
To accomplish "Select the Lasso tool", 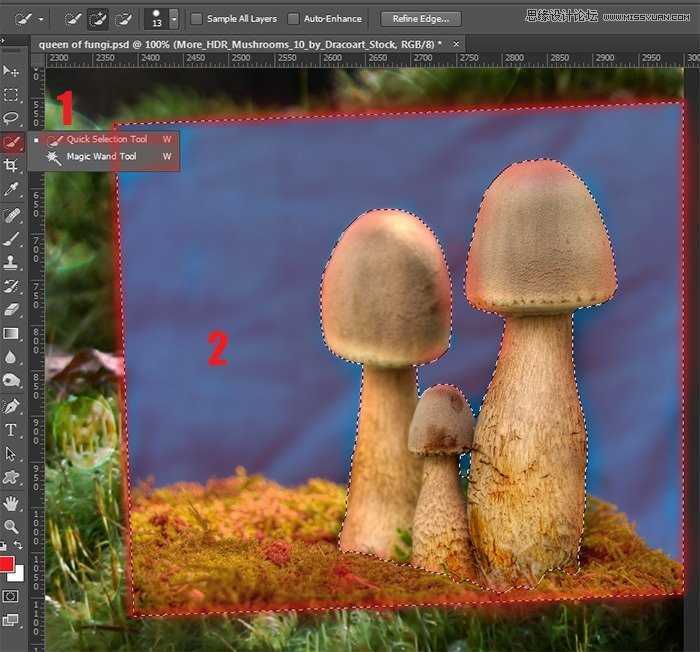I will (11, 118).
